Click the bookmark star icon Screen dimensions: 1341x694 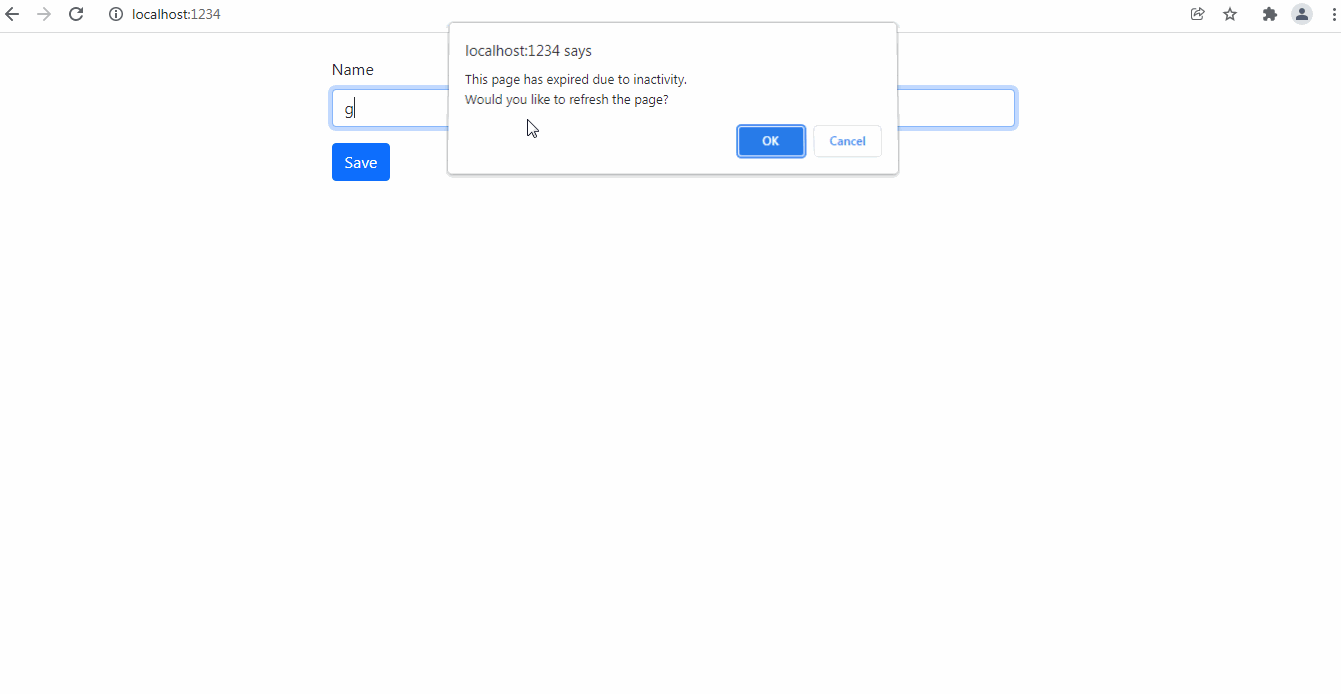(1229, 14)
